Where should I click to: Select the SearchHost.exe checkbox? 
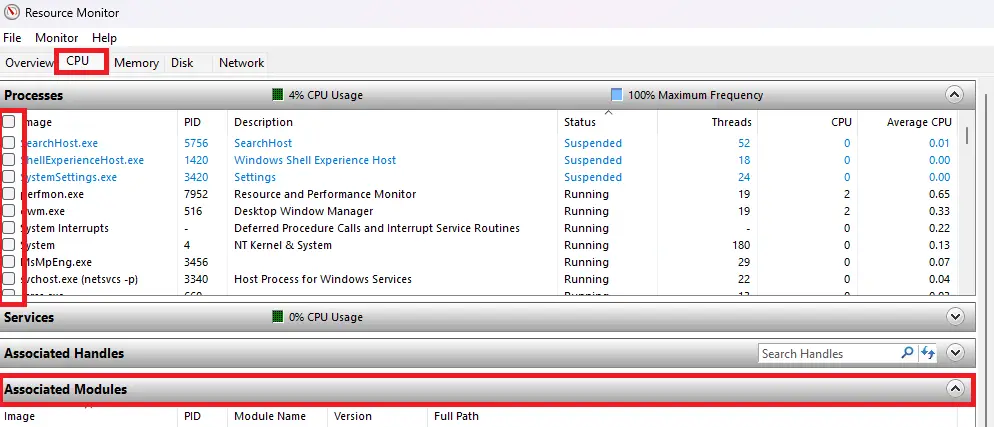click(9, 143)
